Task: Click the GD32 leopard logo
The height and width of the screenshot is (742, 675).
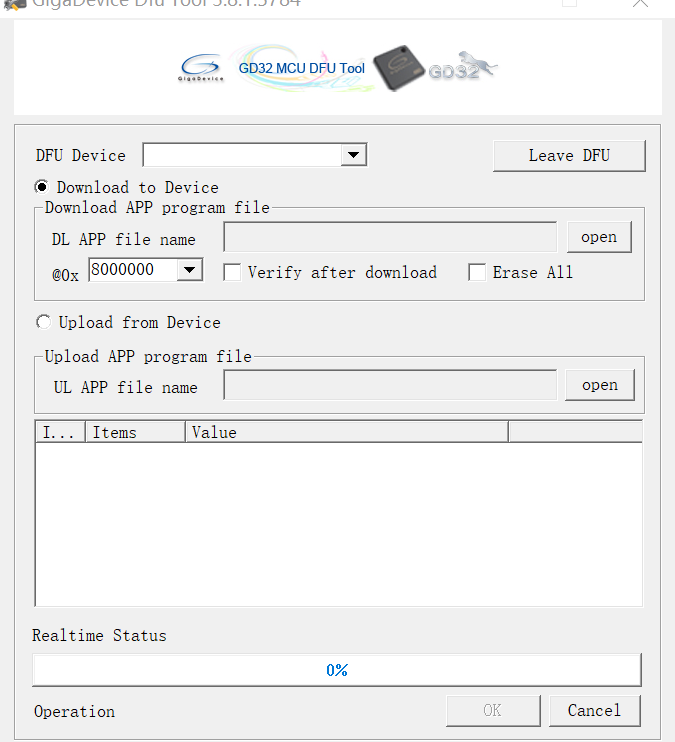Action: 463,66
